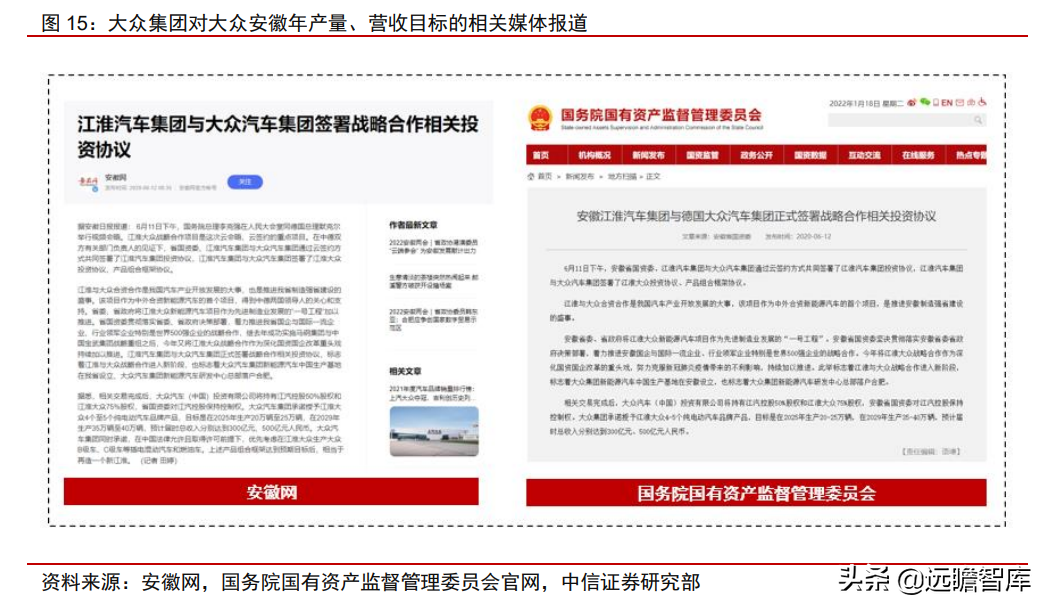Click the figure title 图 15

point(314,23)
